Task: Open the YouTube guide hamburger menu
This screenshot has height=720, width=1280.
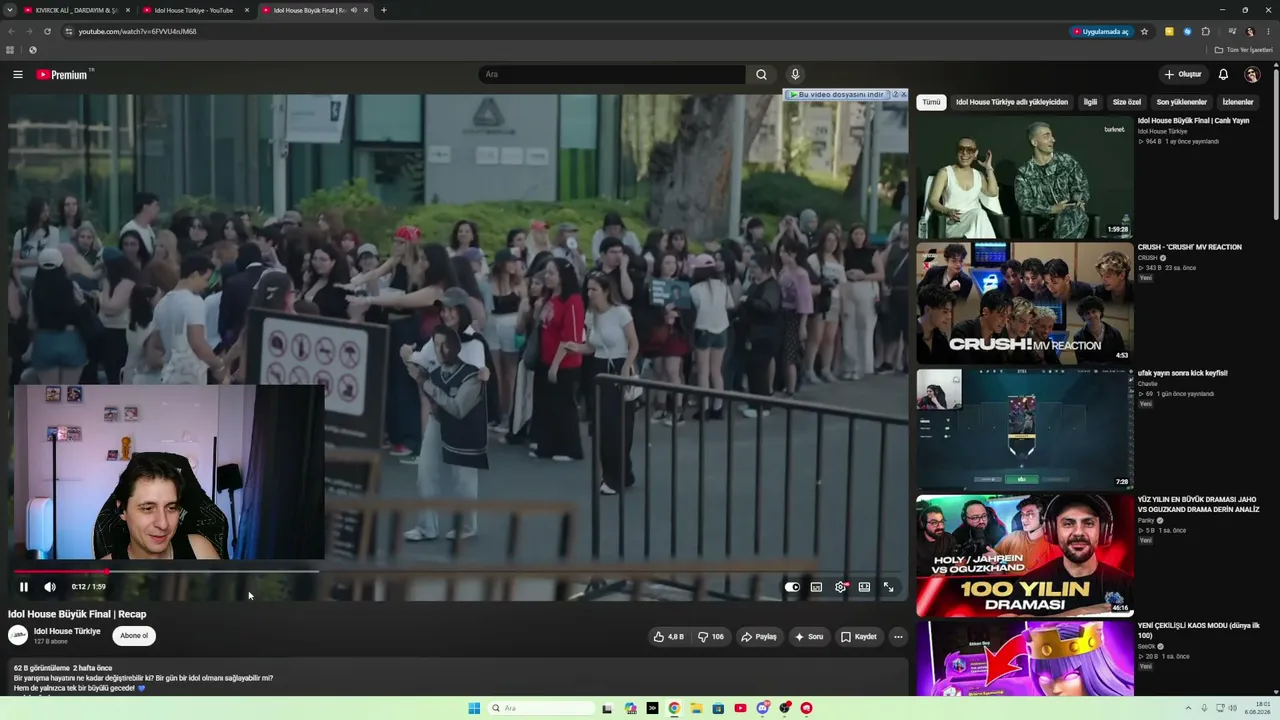Action: click(x=18, y=74)
